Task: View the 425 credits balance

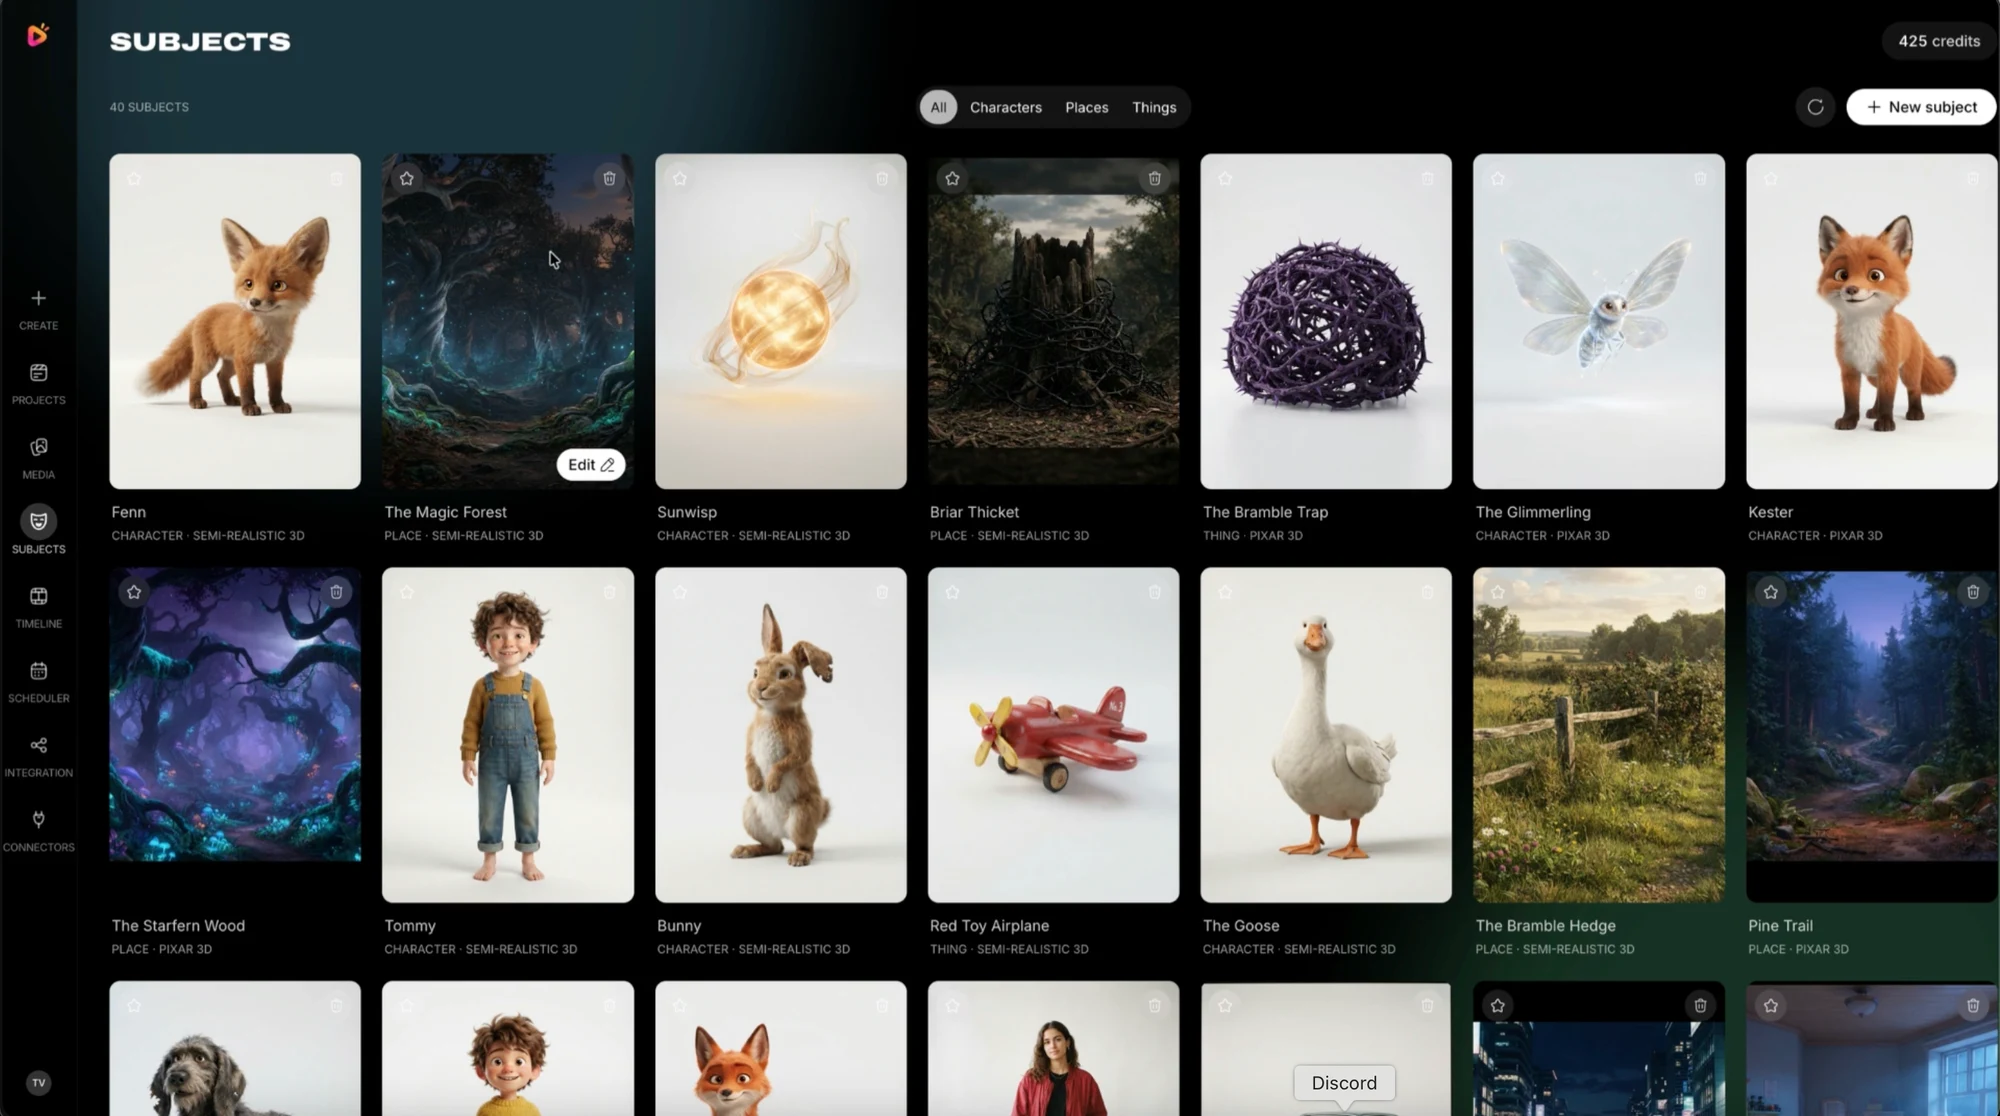Action: (1938, 41)
